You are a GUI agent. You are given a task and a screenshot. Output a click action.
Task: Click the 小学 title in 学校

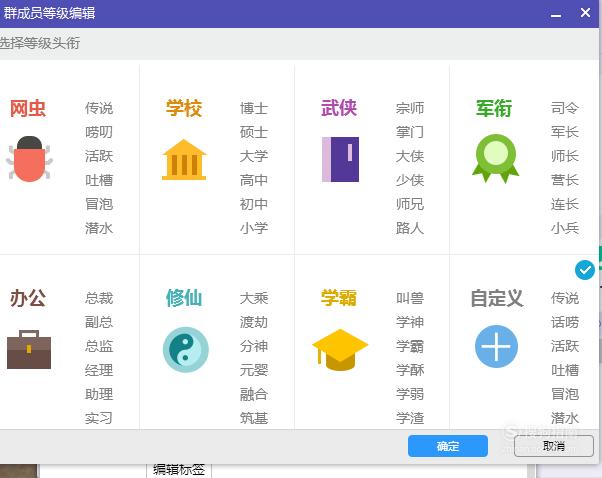point(254,228)
